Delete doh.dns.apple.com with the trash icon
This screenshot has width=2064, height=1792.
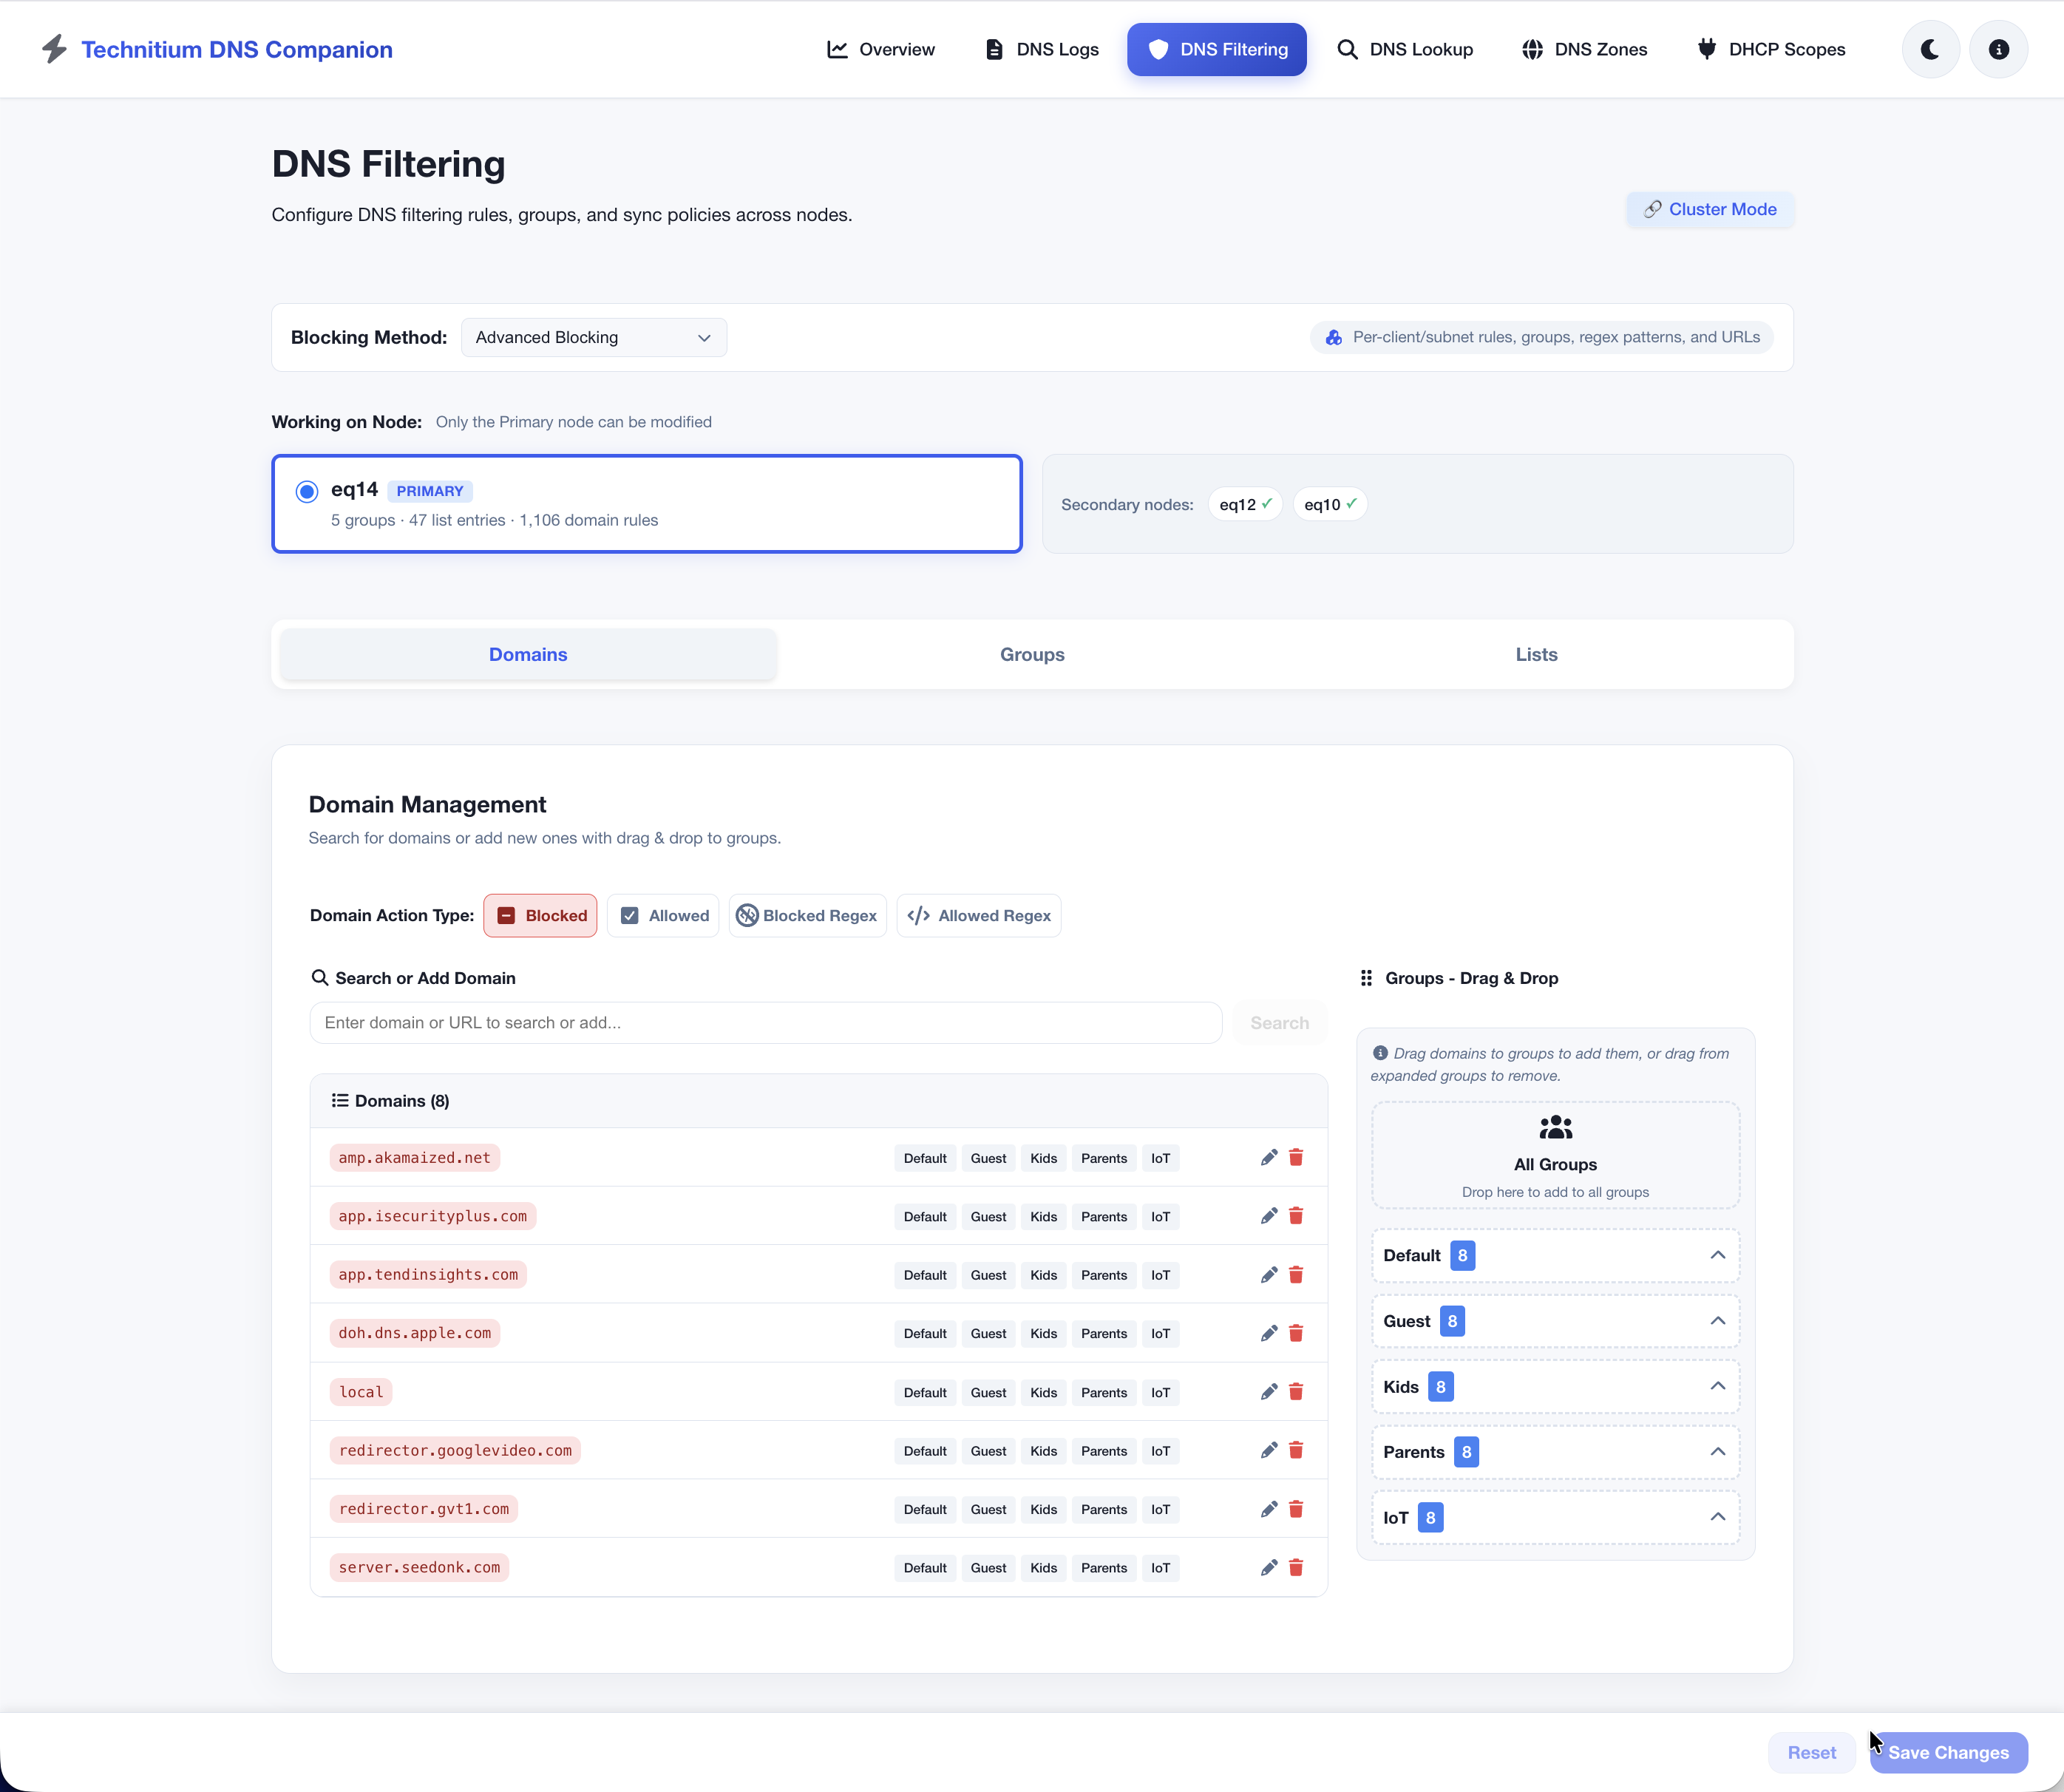pyautogui.click(x=1296, y=1332)
